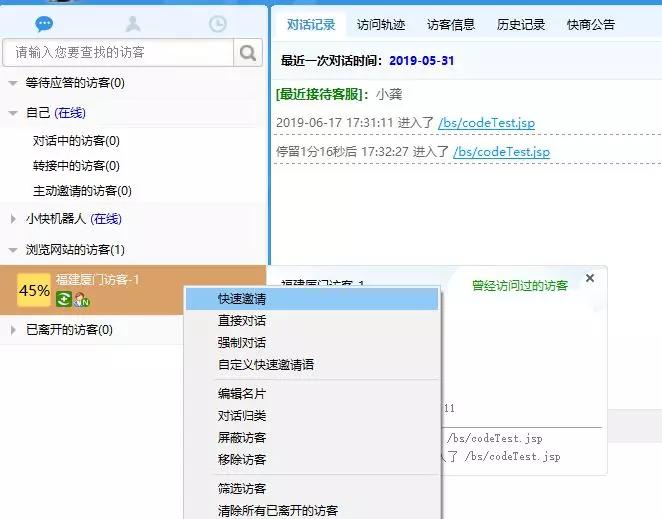Select 快速邀请 from the context menu
662x519 pixels.
coord(242,299)
